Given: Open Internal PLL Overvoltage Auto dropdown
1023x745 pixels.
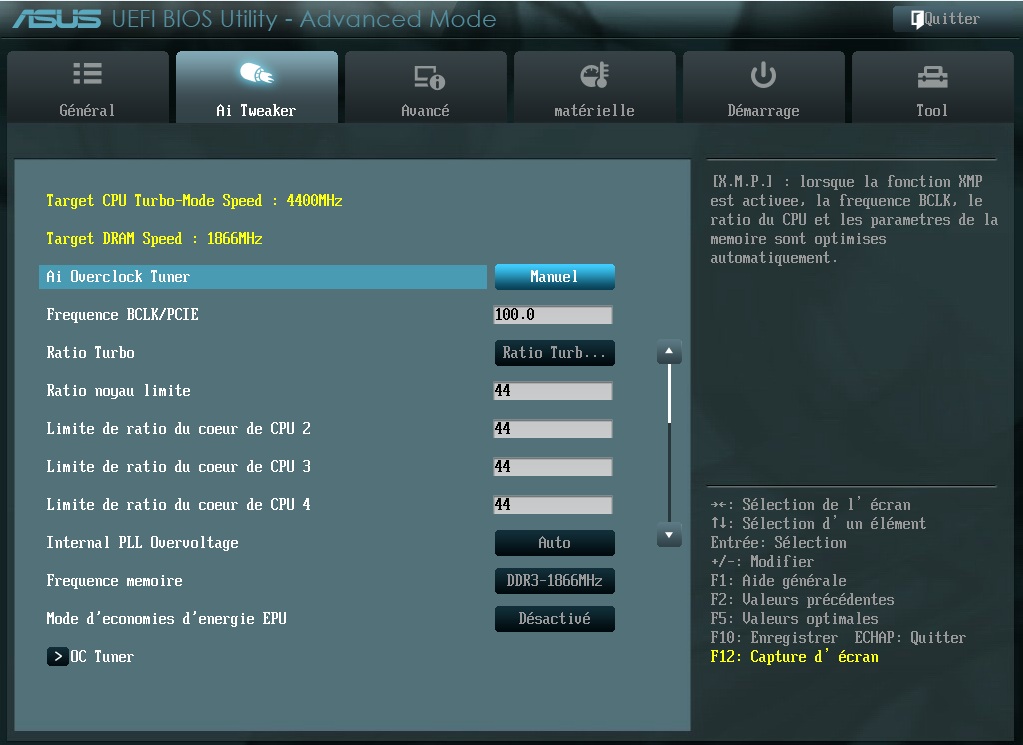Looking at the screenshot, I should [x=554, y=543].
